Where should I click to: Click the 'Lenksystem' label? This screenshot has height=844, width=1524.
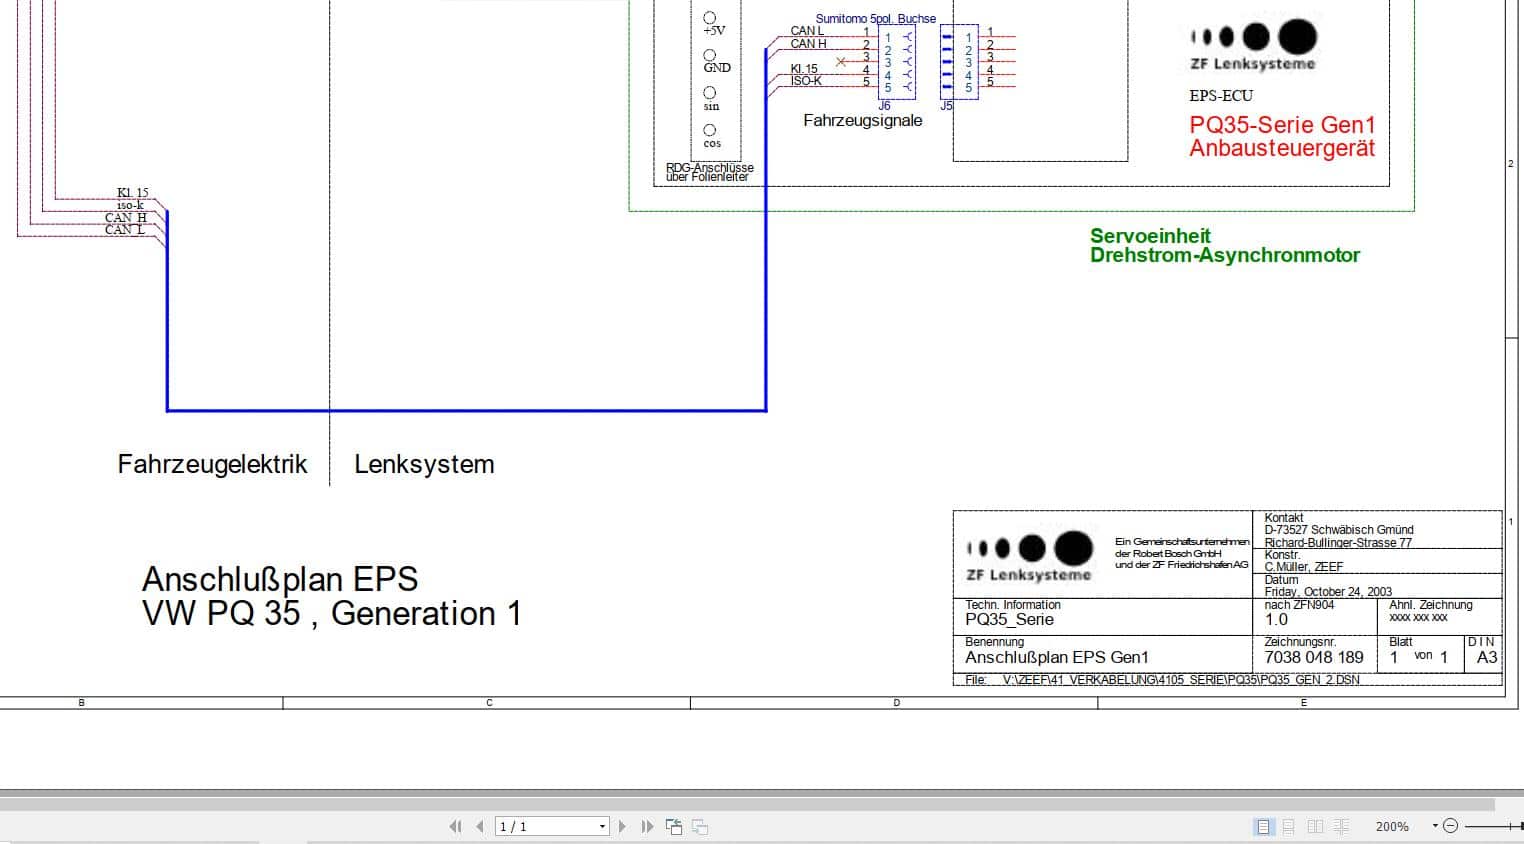pyautogui.click(x=424, y=464)
